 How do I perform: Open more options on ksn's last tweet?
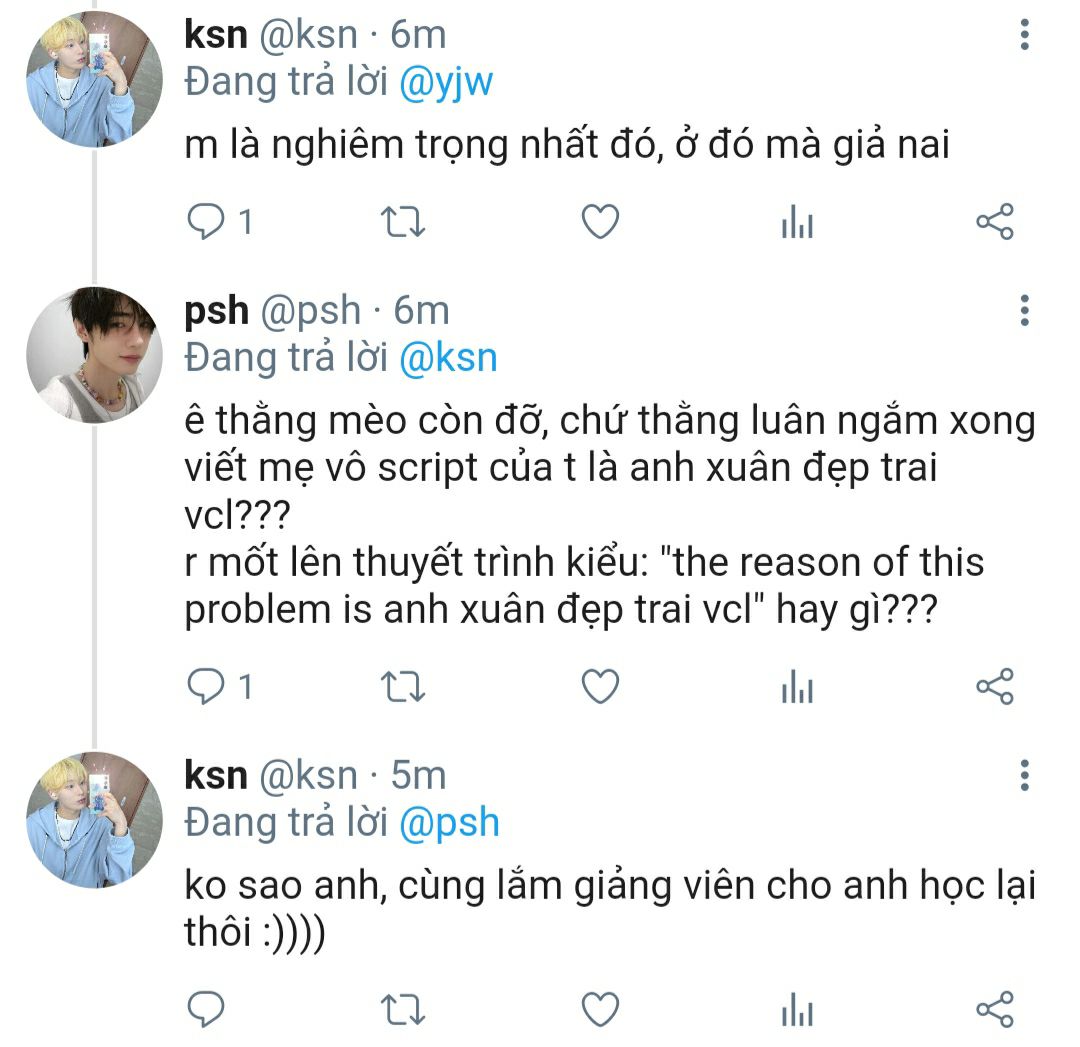click(1024, 775)
